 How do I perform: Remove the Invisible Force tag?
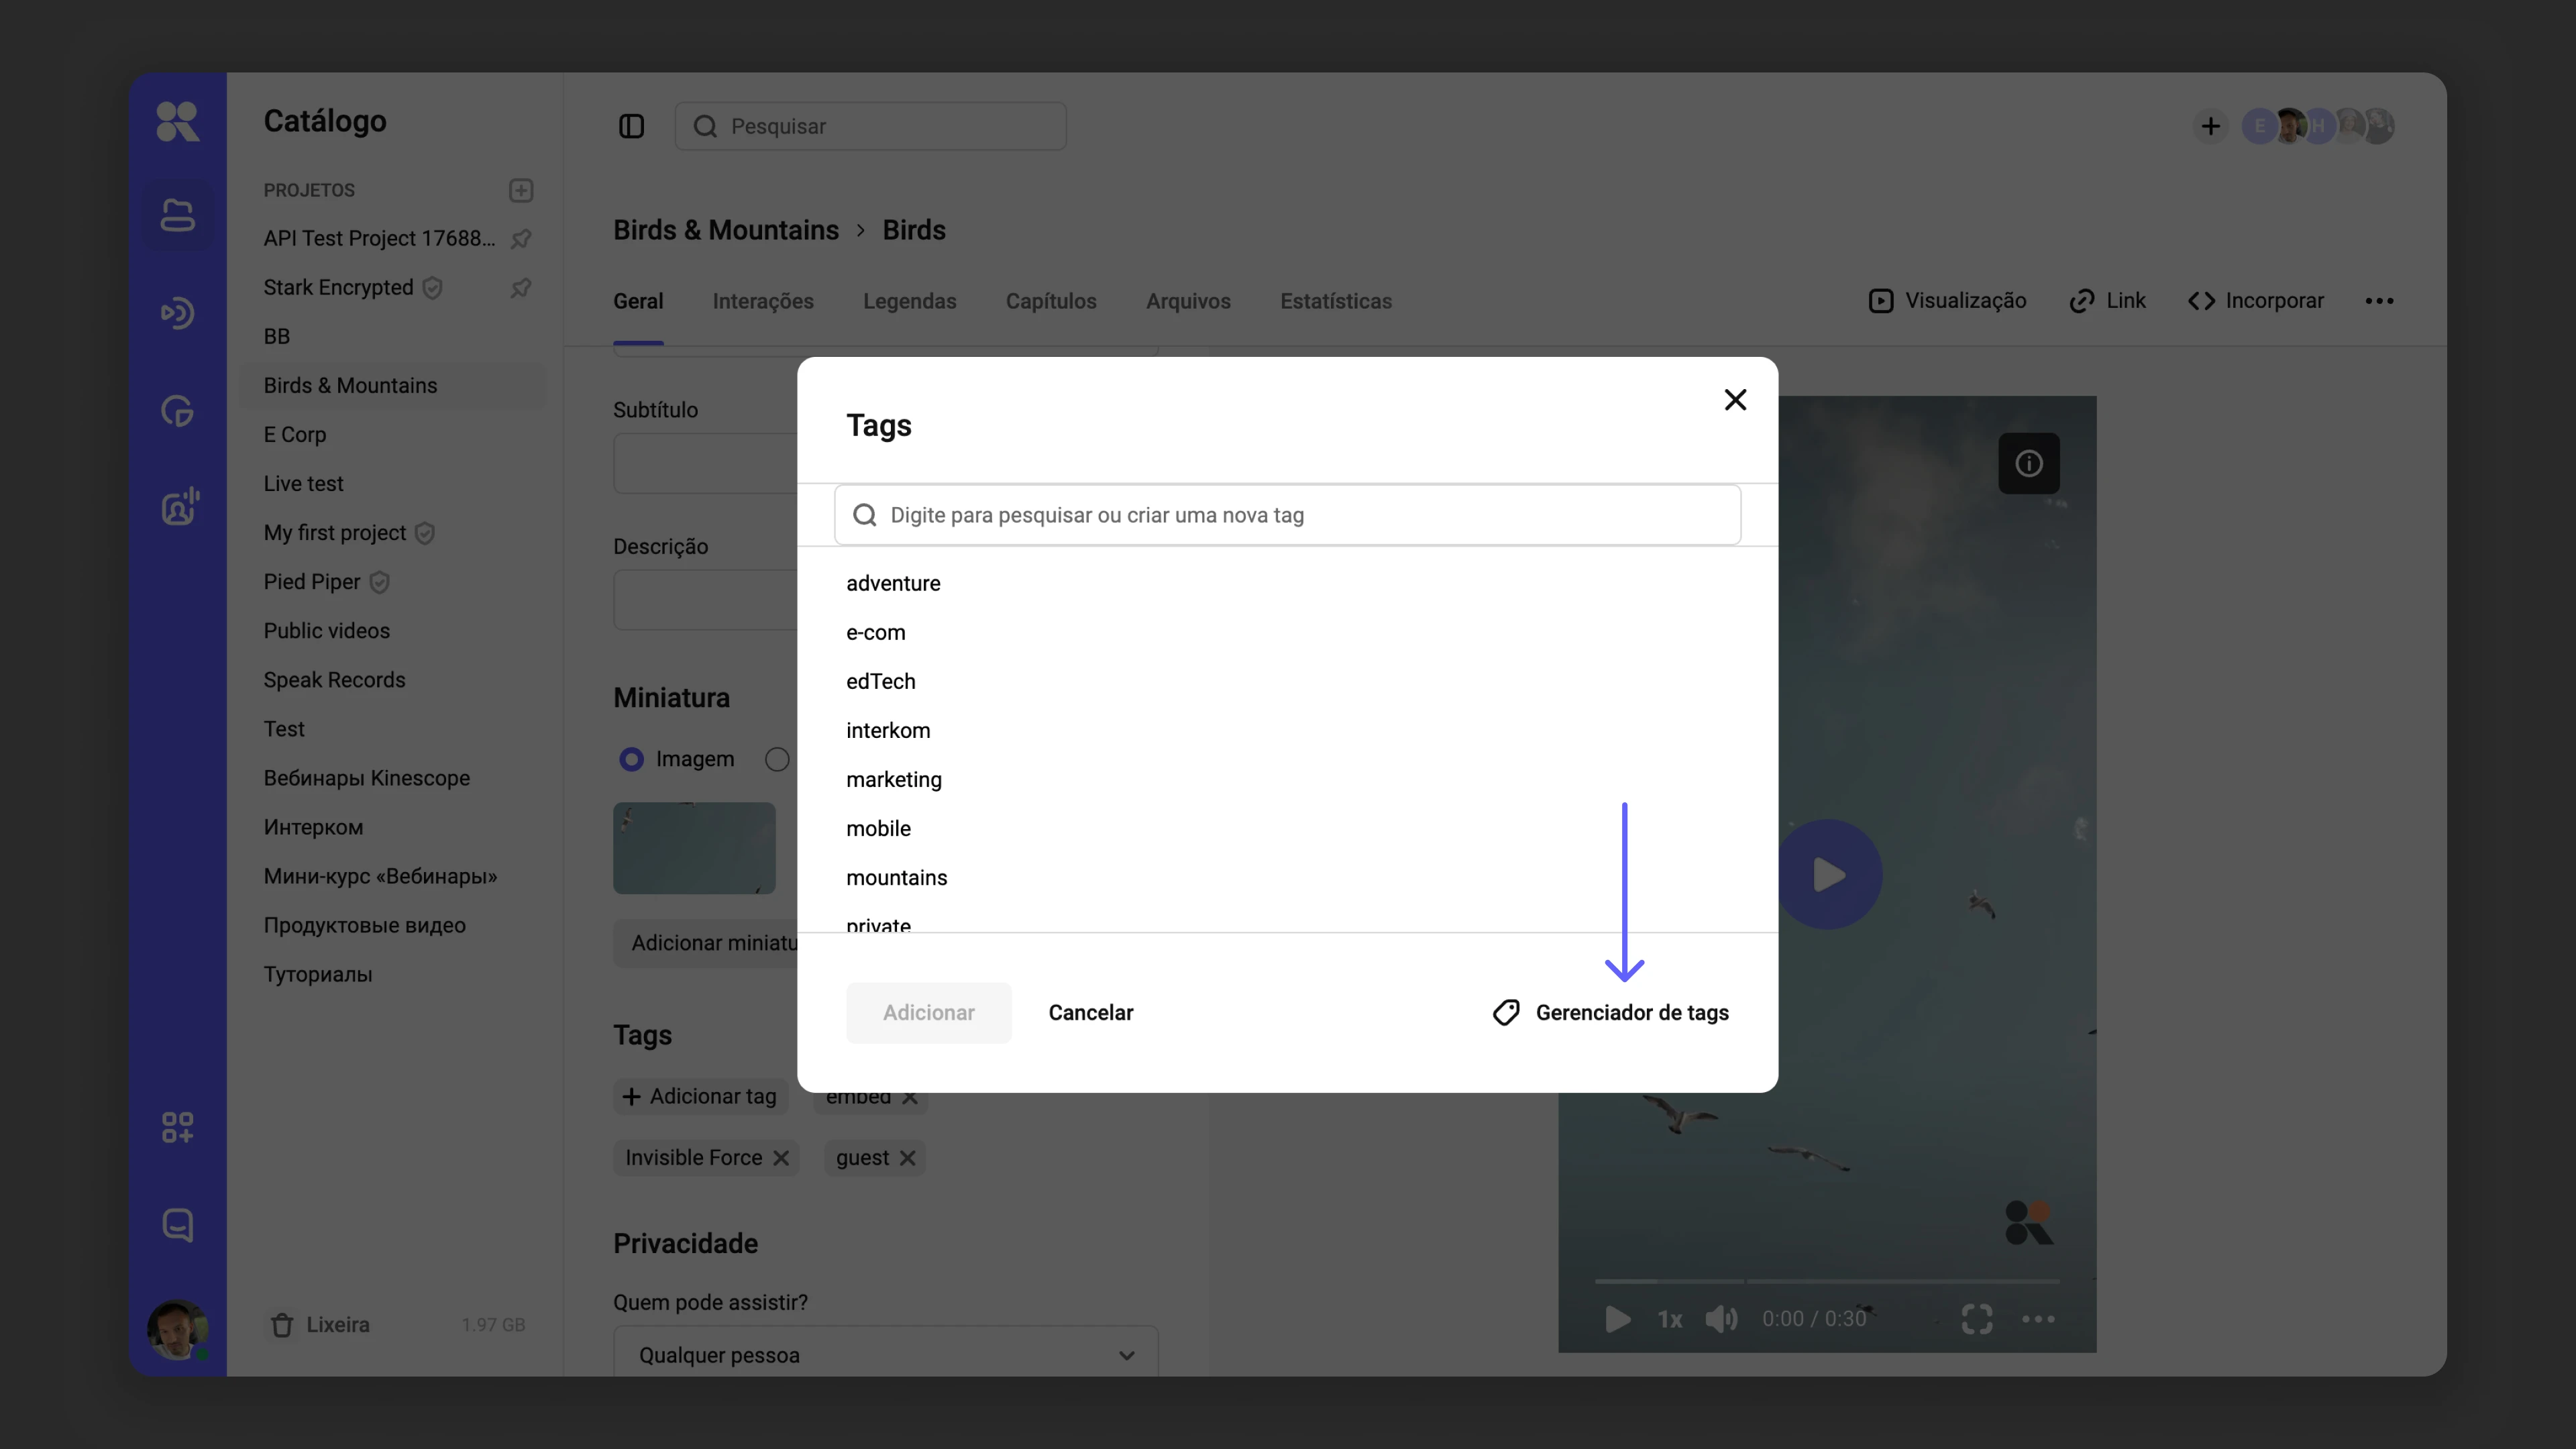pos(781,1158)
